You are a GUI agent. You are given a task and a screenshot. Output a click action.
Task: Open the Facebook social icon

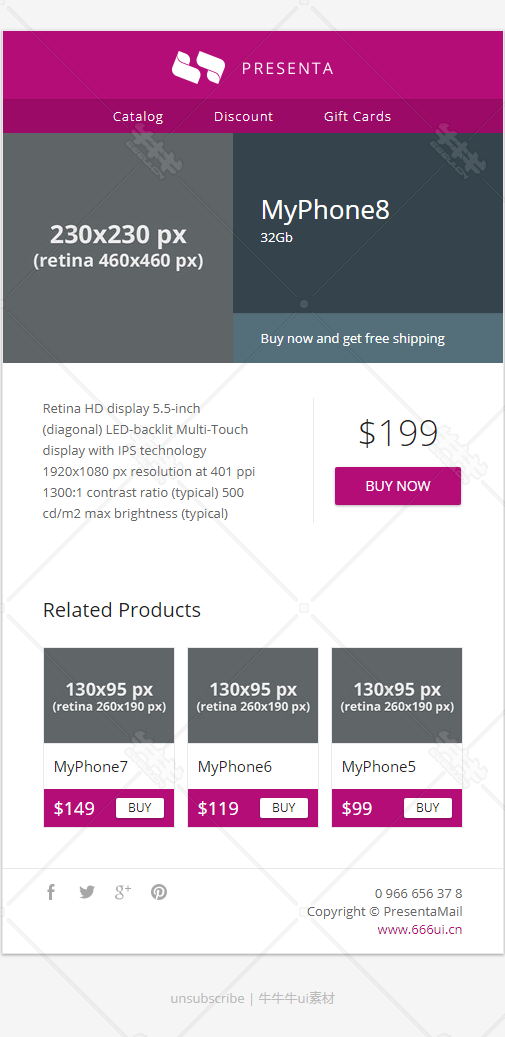point(51,892)
